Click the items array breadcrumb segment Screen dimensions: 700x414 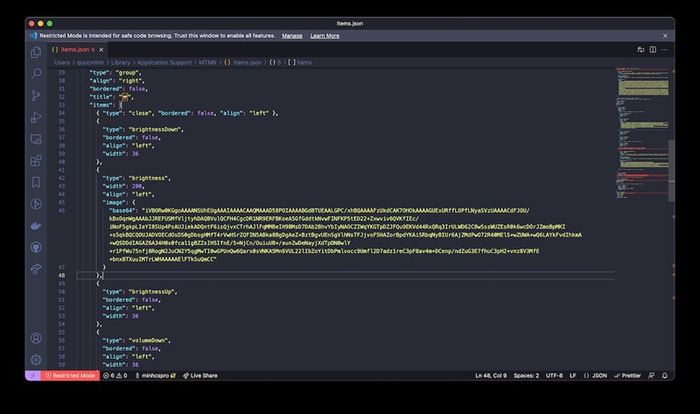(300, 63)
